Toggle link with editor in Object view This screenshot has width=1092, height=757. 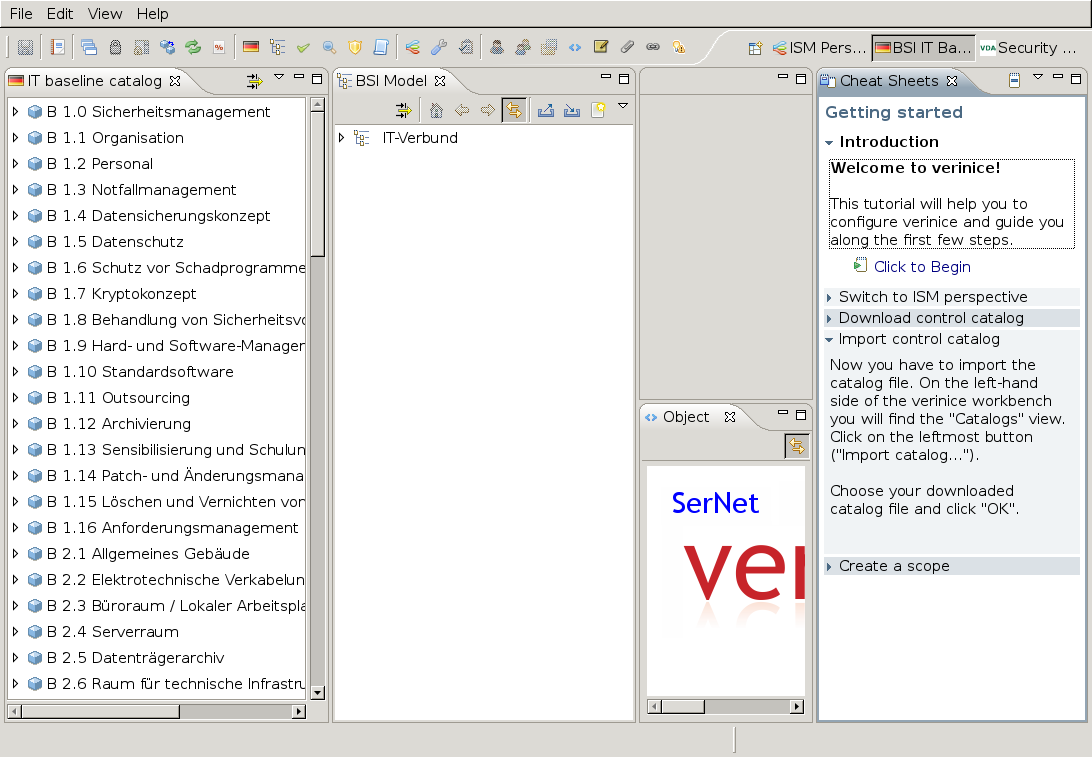(x=796, y=446)
